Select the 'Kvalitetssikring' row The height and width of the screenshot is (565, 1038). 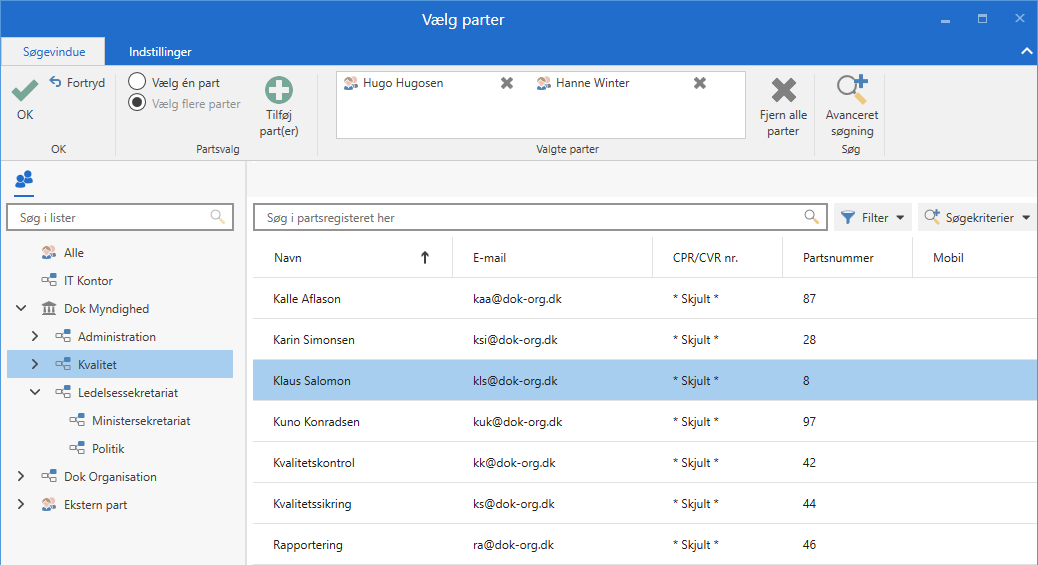[x=645, y=504]
